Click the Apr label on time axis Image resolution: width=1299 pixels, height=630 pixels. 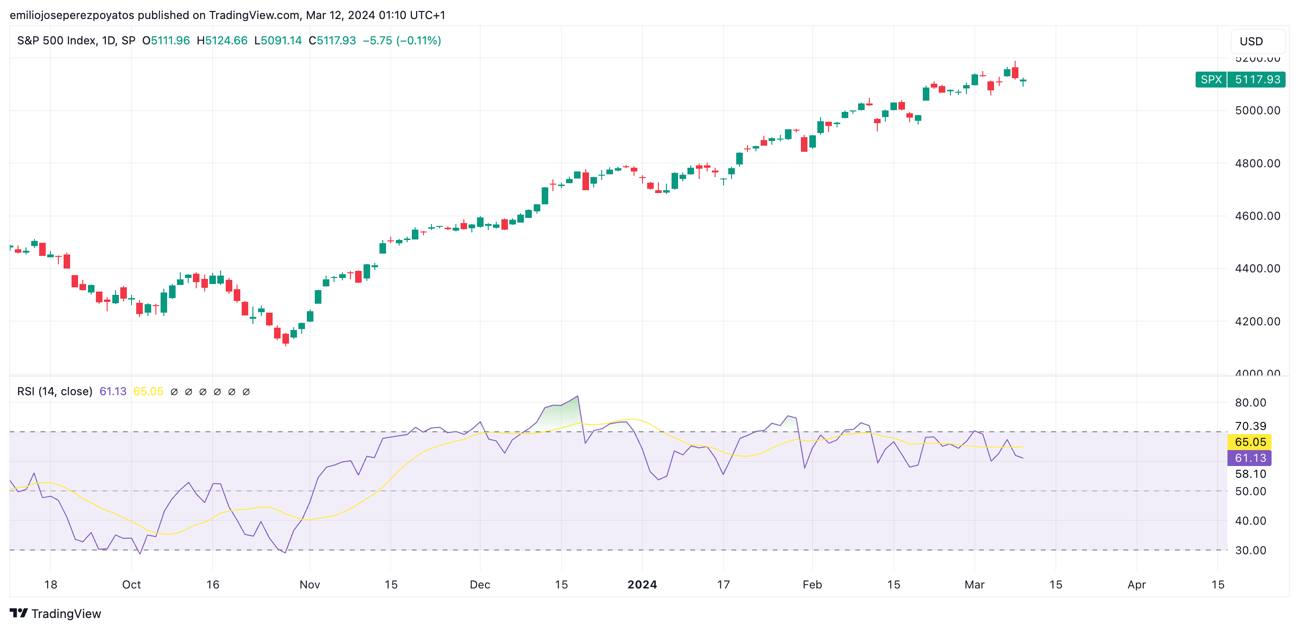tap(1136, 585)
